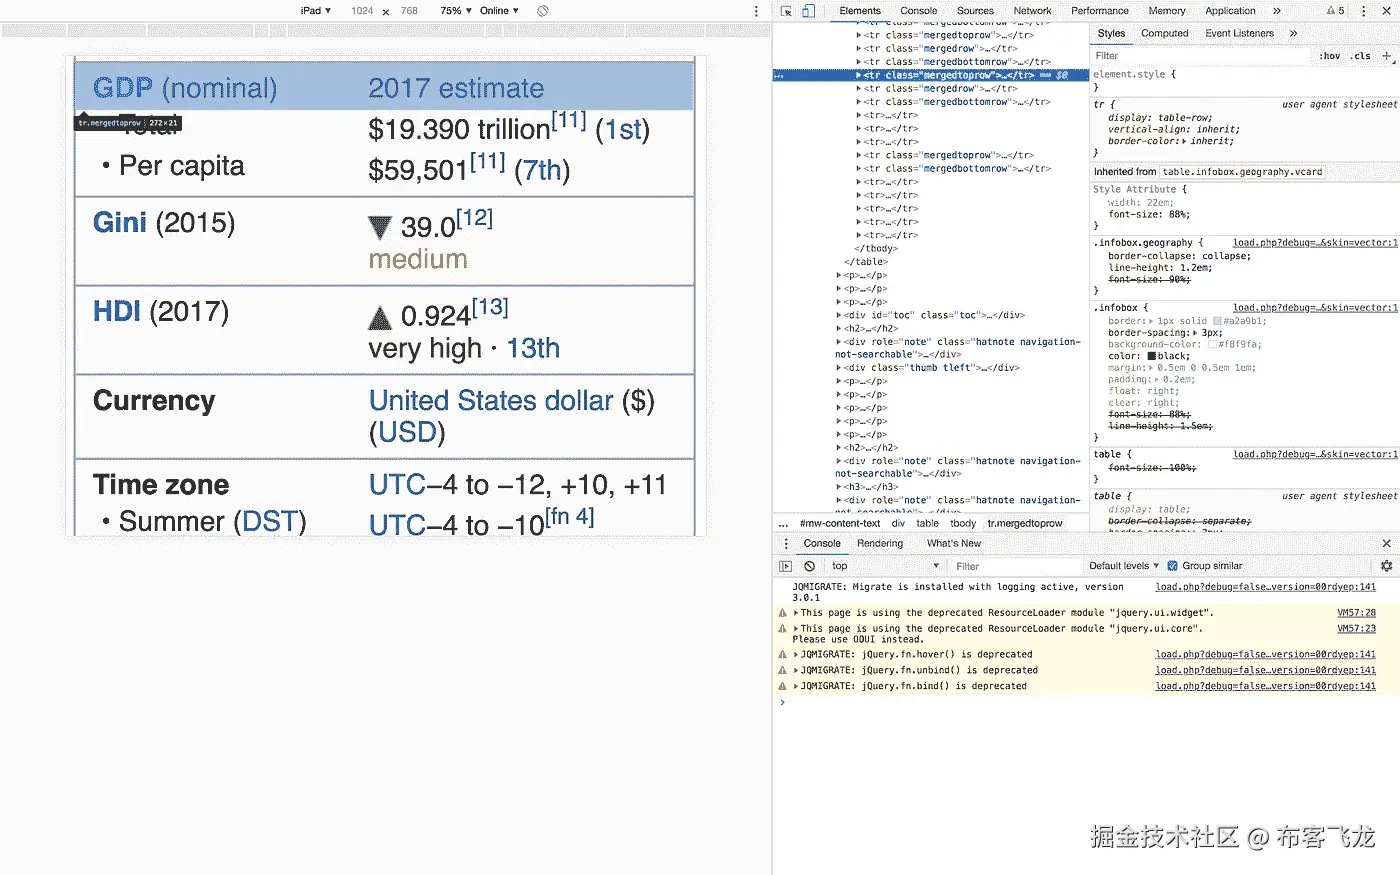Open the 75% zoom dropdown
This screenshot has height=875, width=1400.
[x=456, y=11]
